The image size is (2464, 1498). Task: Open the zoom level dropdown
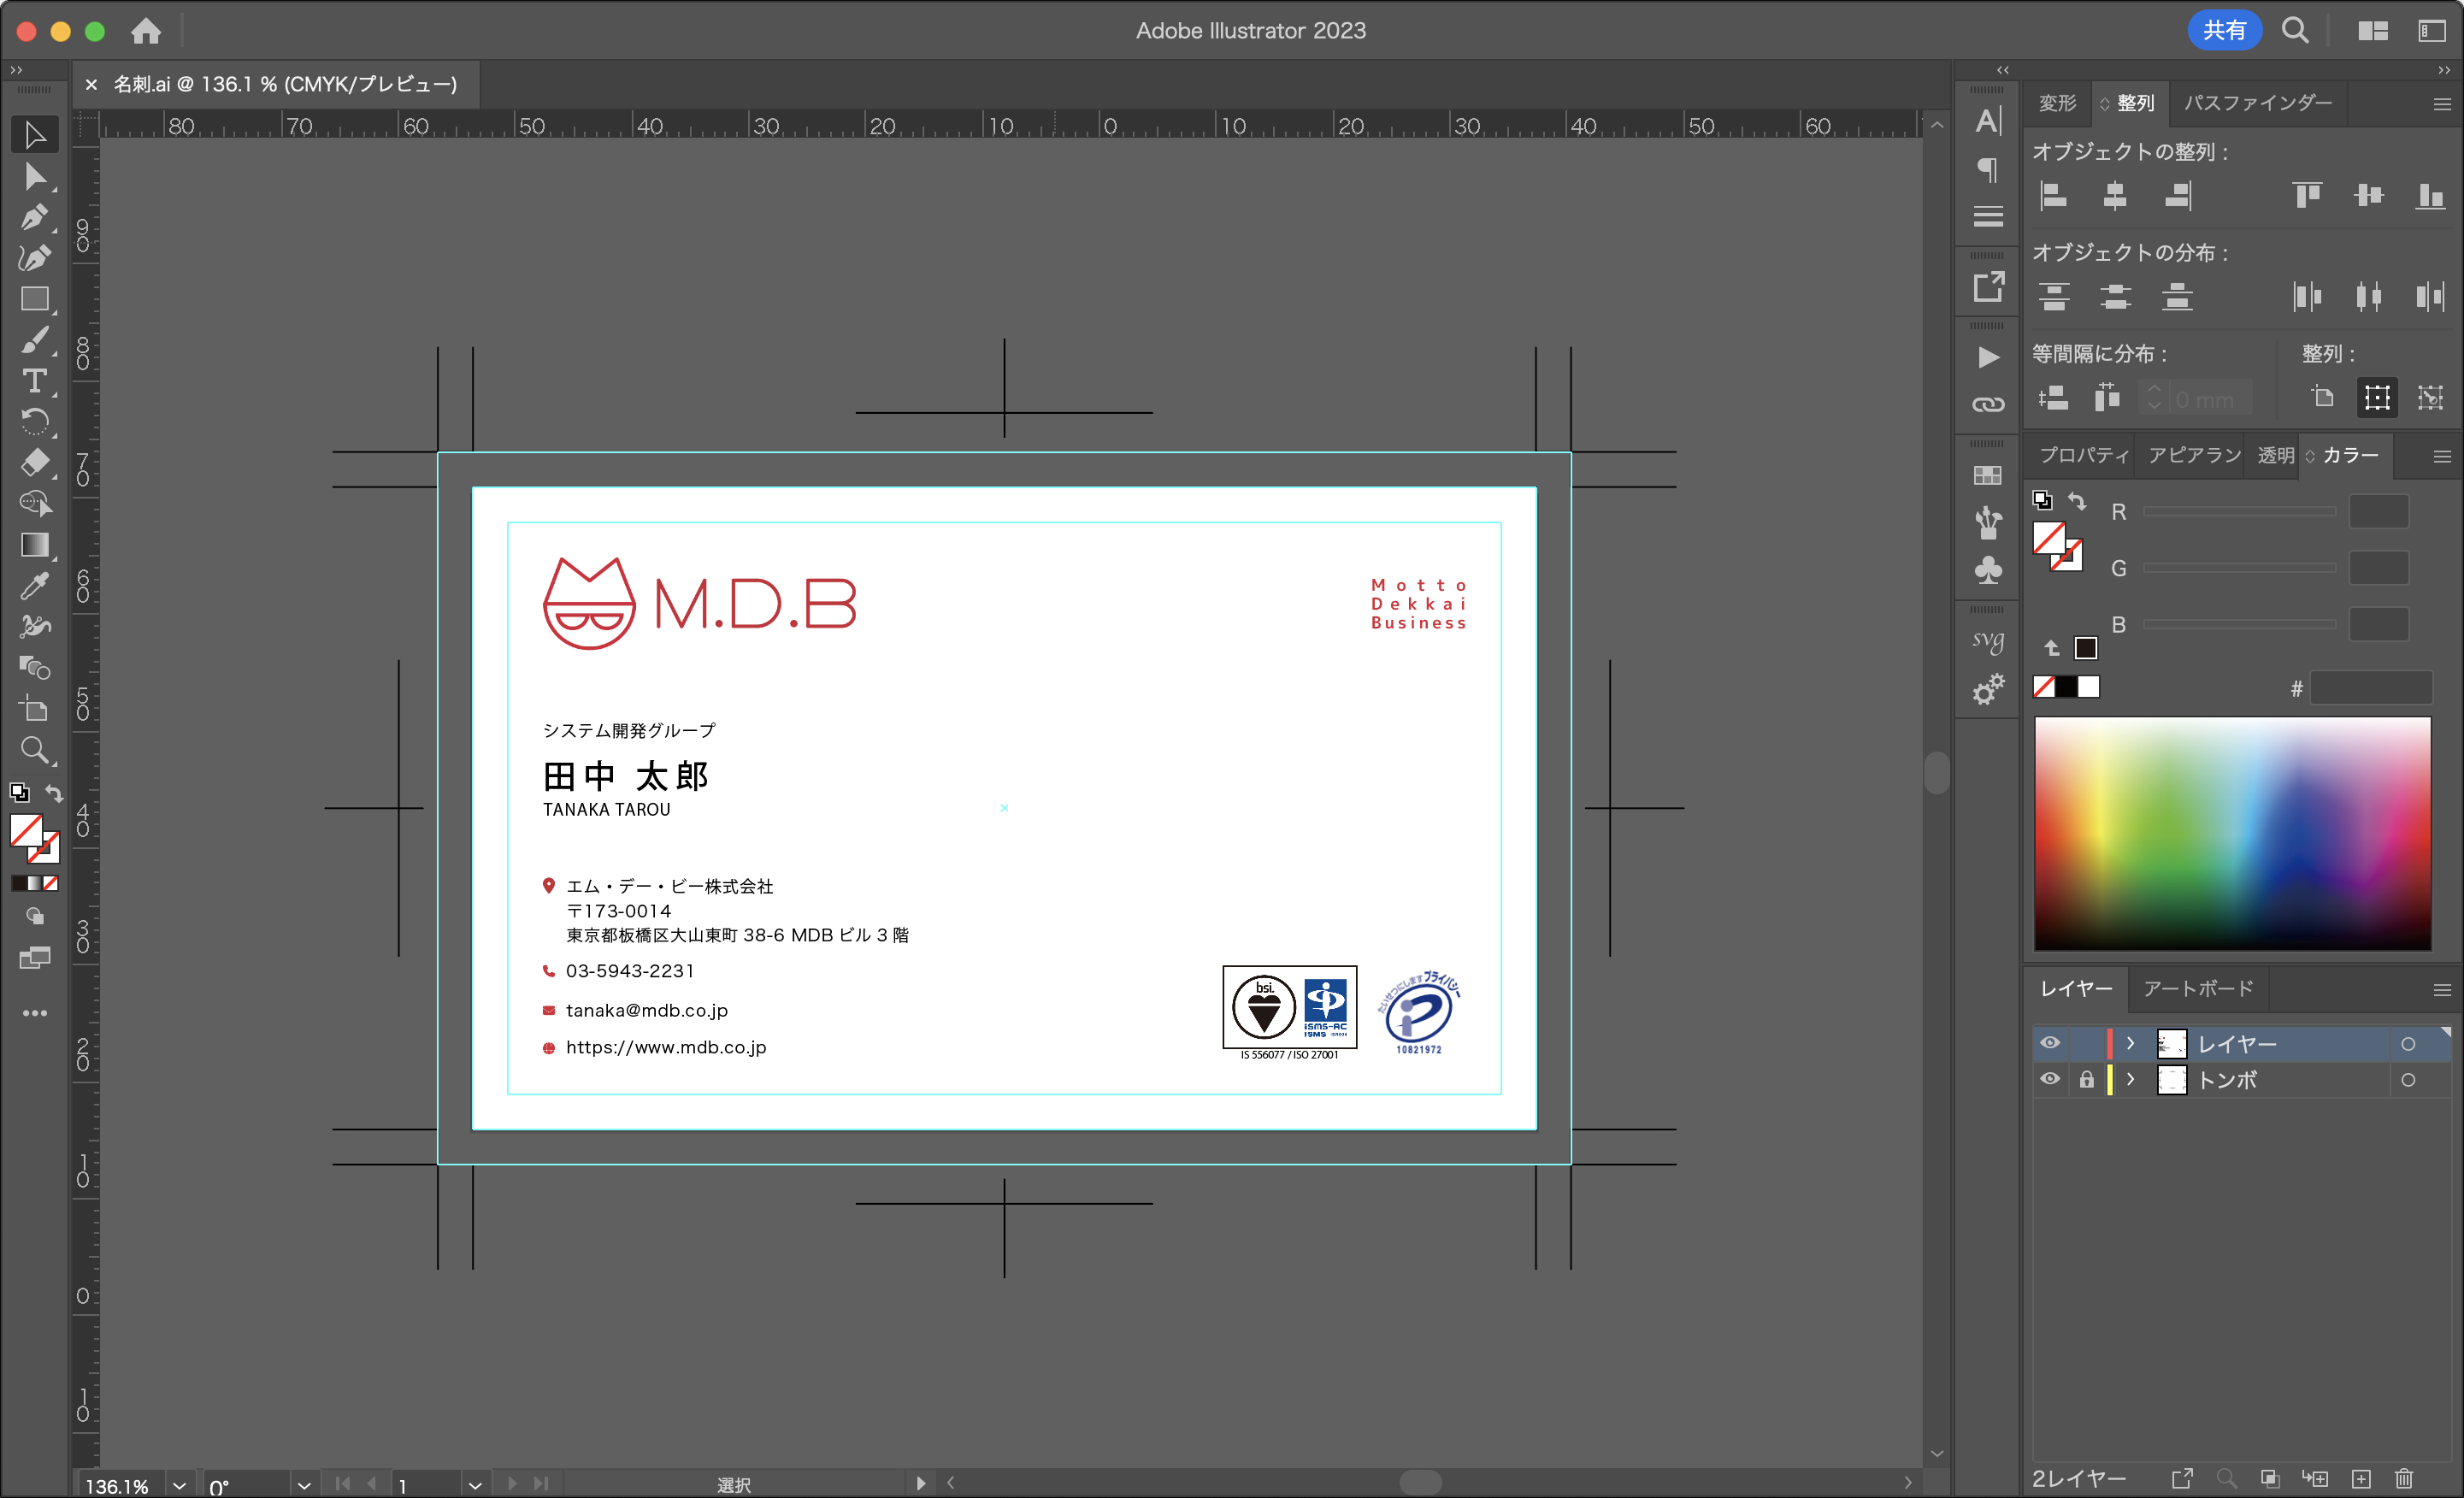[179, 1485]
